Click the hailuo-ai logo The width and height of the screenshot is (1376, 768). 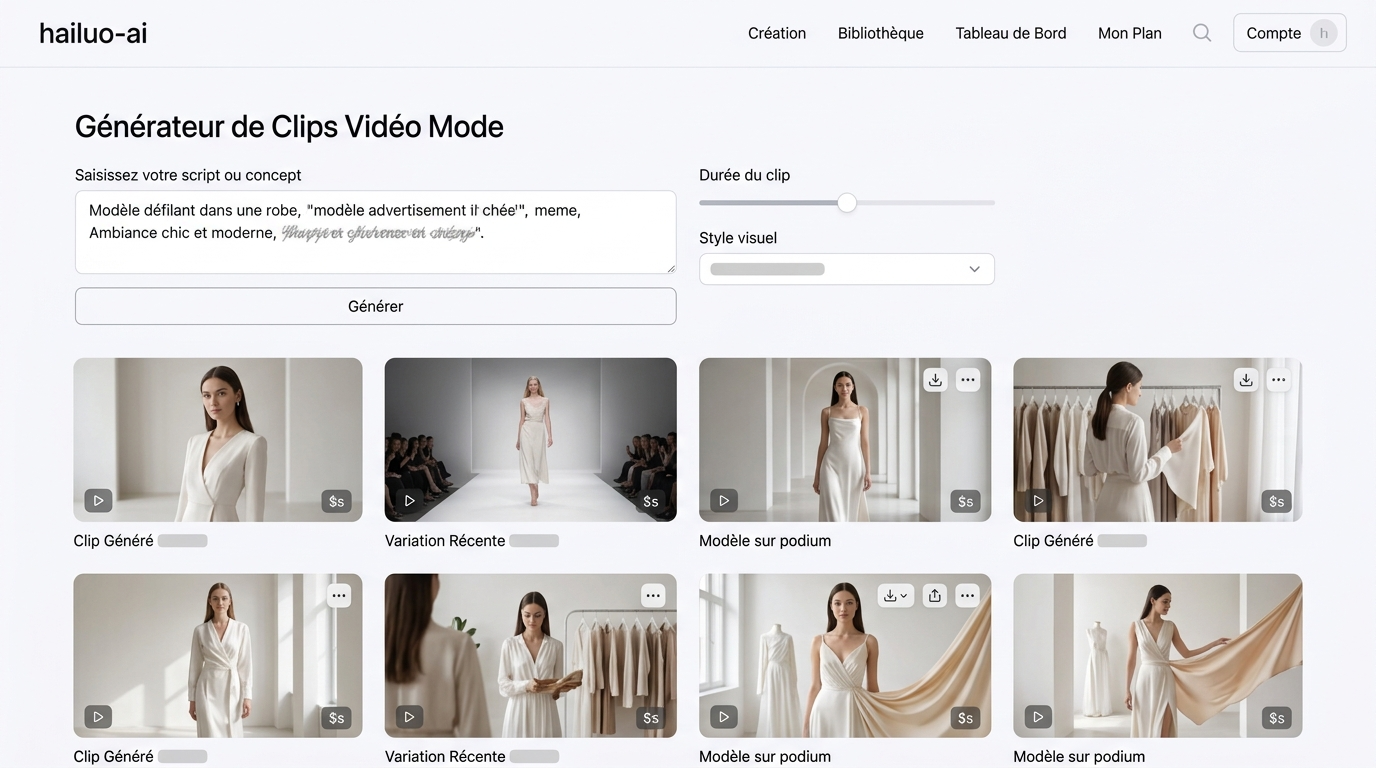[x=93, y=33]
